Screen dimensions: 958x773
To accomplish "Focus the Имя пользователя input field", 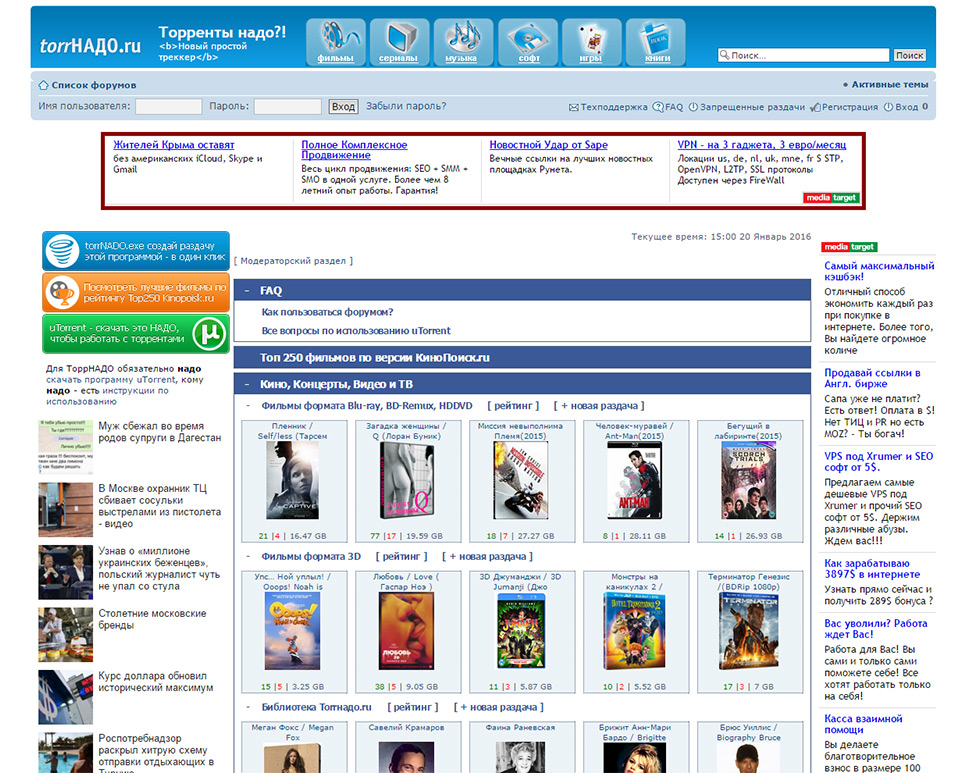I will pyautogui.click(x=169, y=106).
